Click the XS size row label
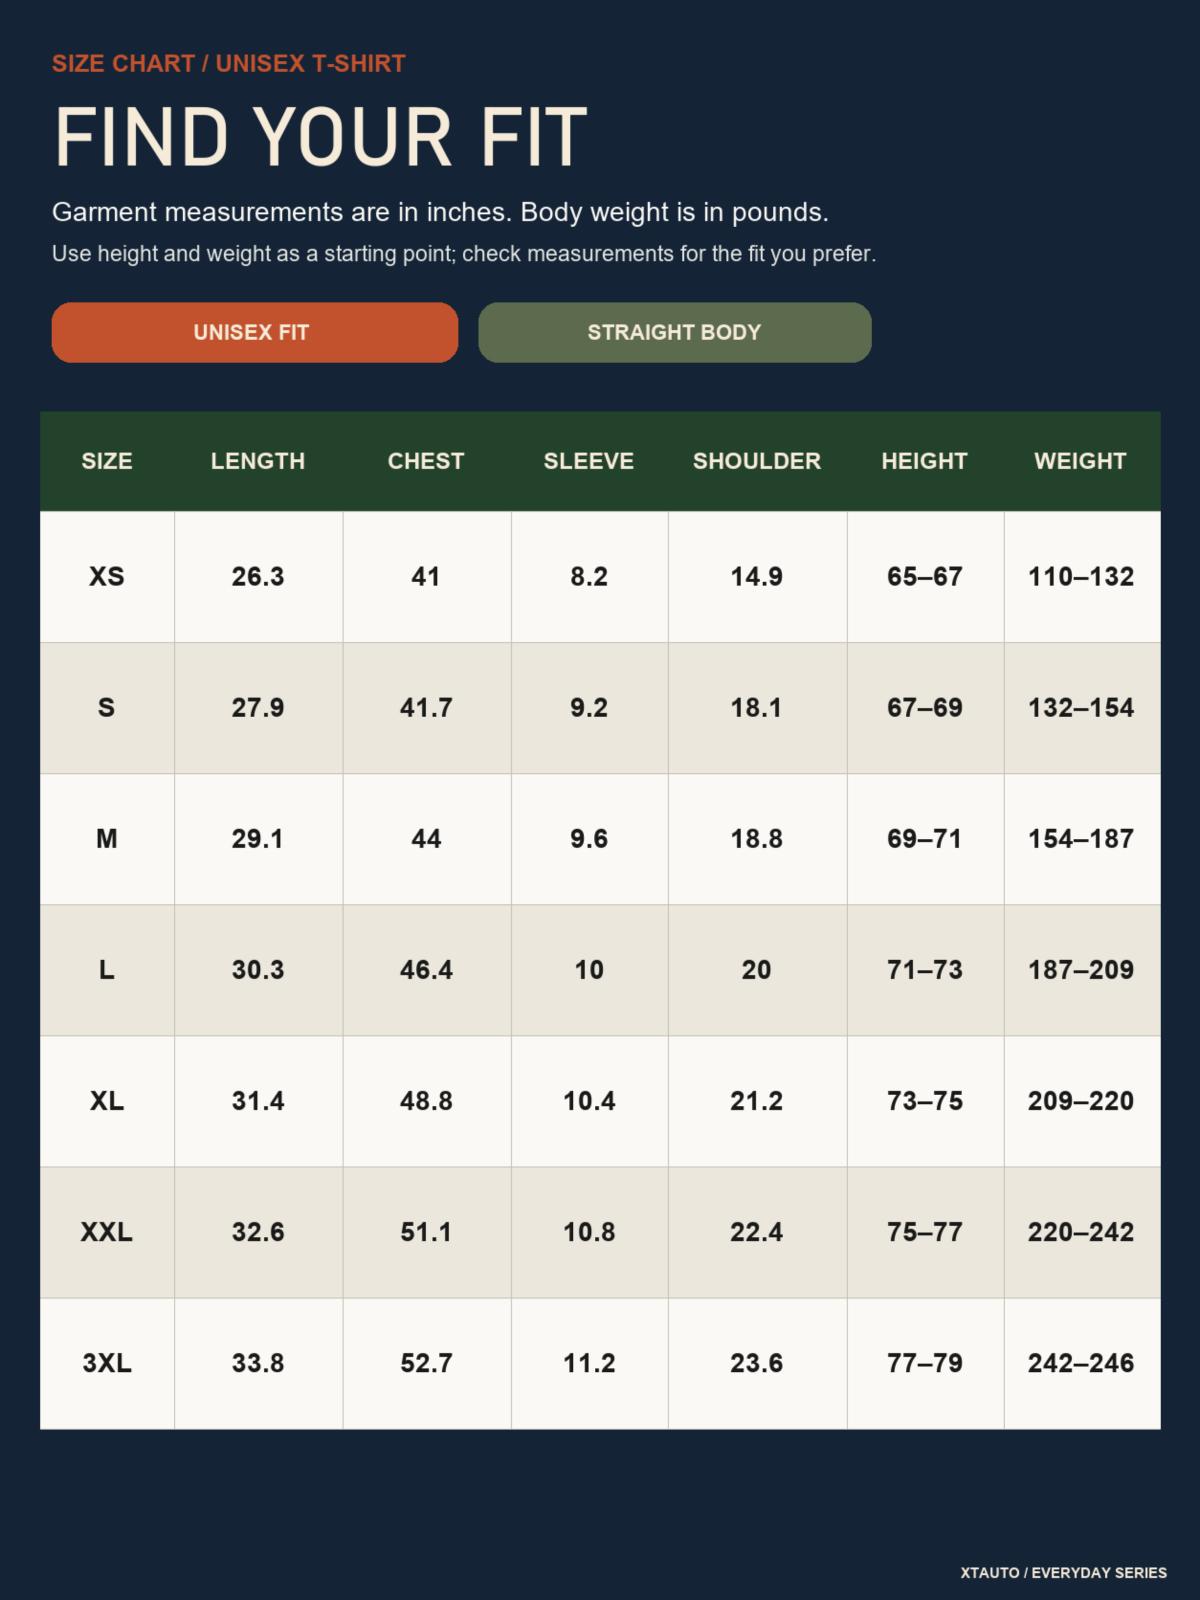 (x=107, y=577)
